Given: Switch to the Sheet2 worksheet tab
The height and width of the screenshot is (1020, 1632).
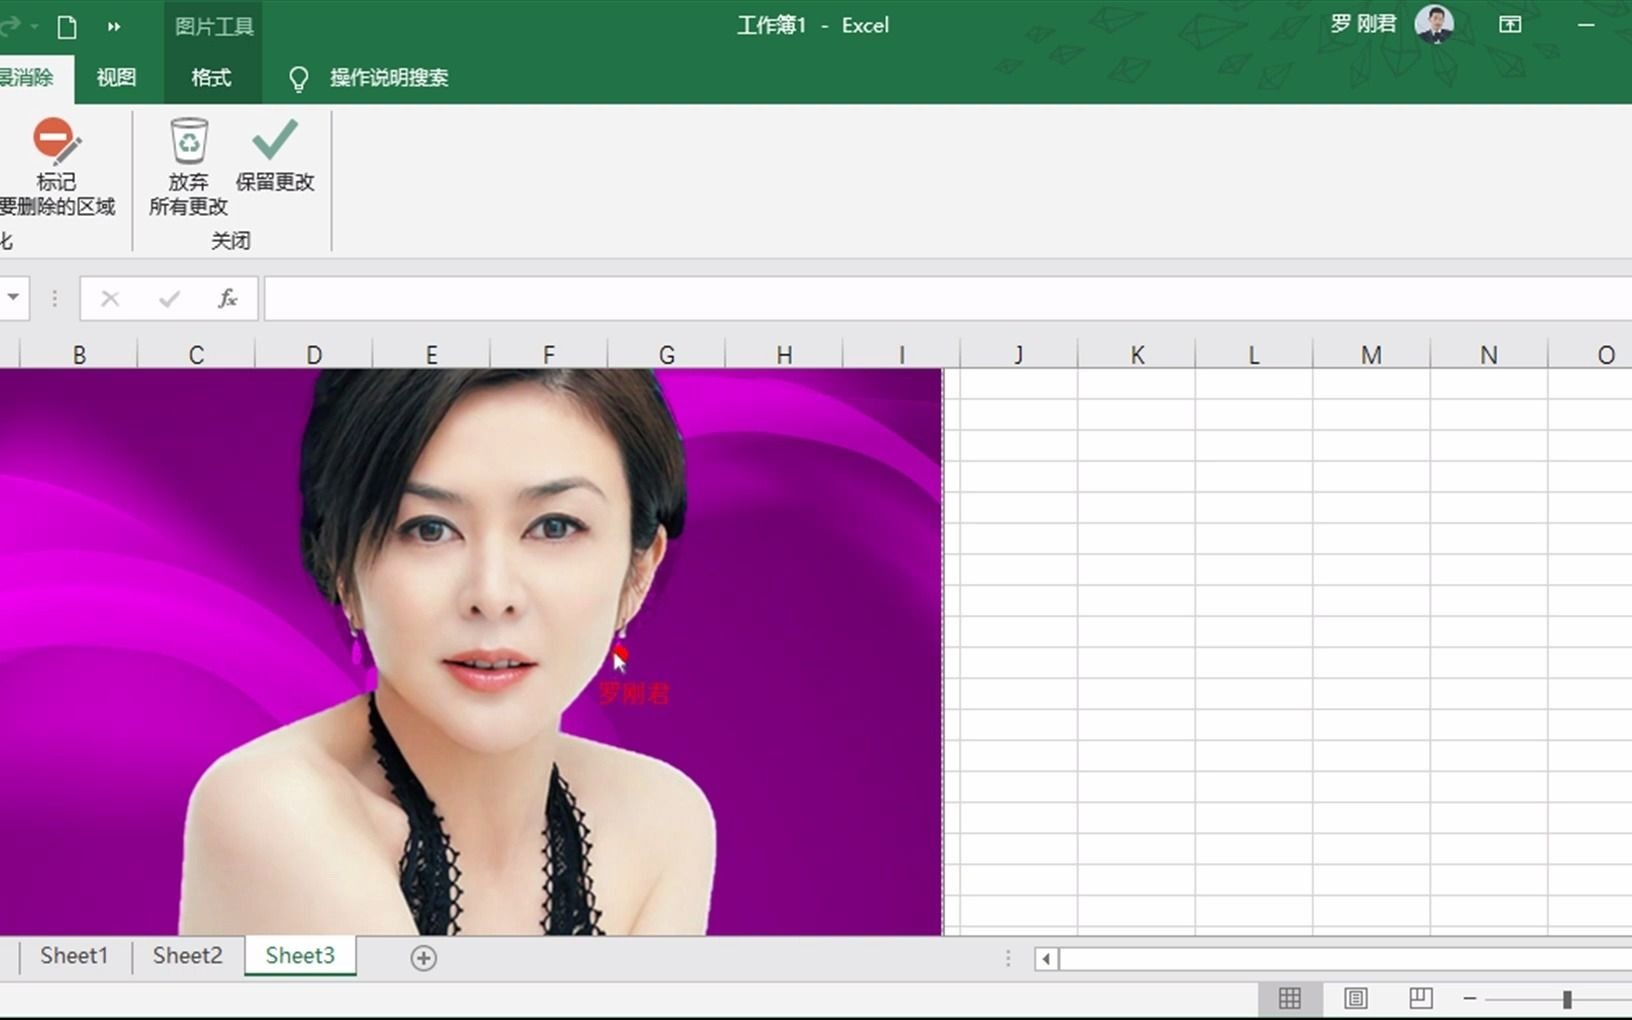Looking at the screenshot, I should 186,956.
